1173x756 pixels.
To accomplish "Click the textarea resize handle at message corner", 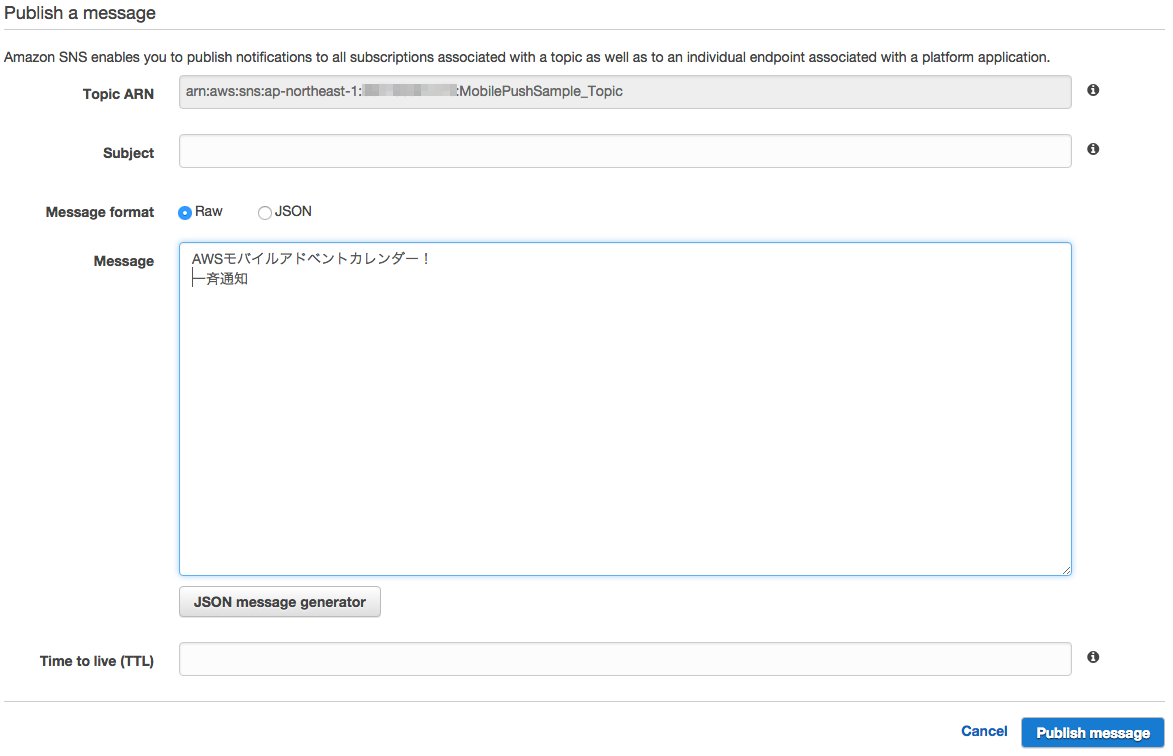I will [1066, 570].
